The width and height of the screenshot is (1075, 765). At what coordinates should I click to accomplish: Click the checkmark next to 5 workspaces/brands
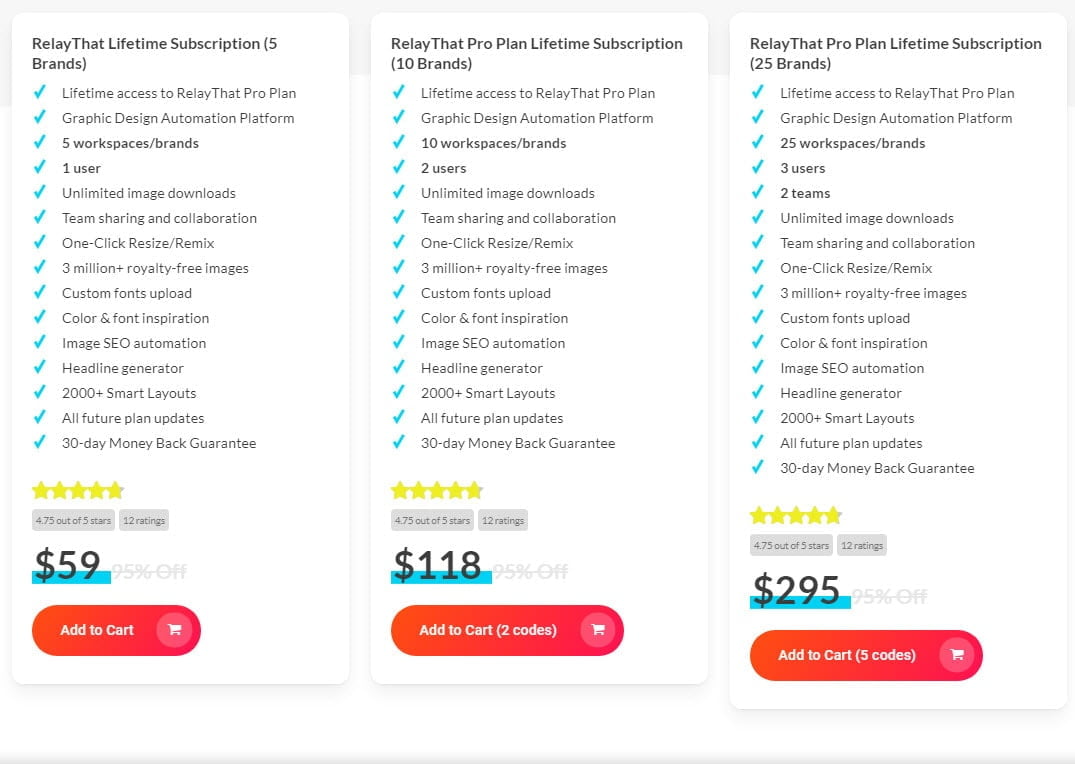(40, 143)
